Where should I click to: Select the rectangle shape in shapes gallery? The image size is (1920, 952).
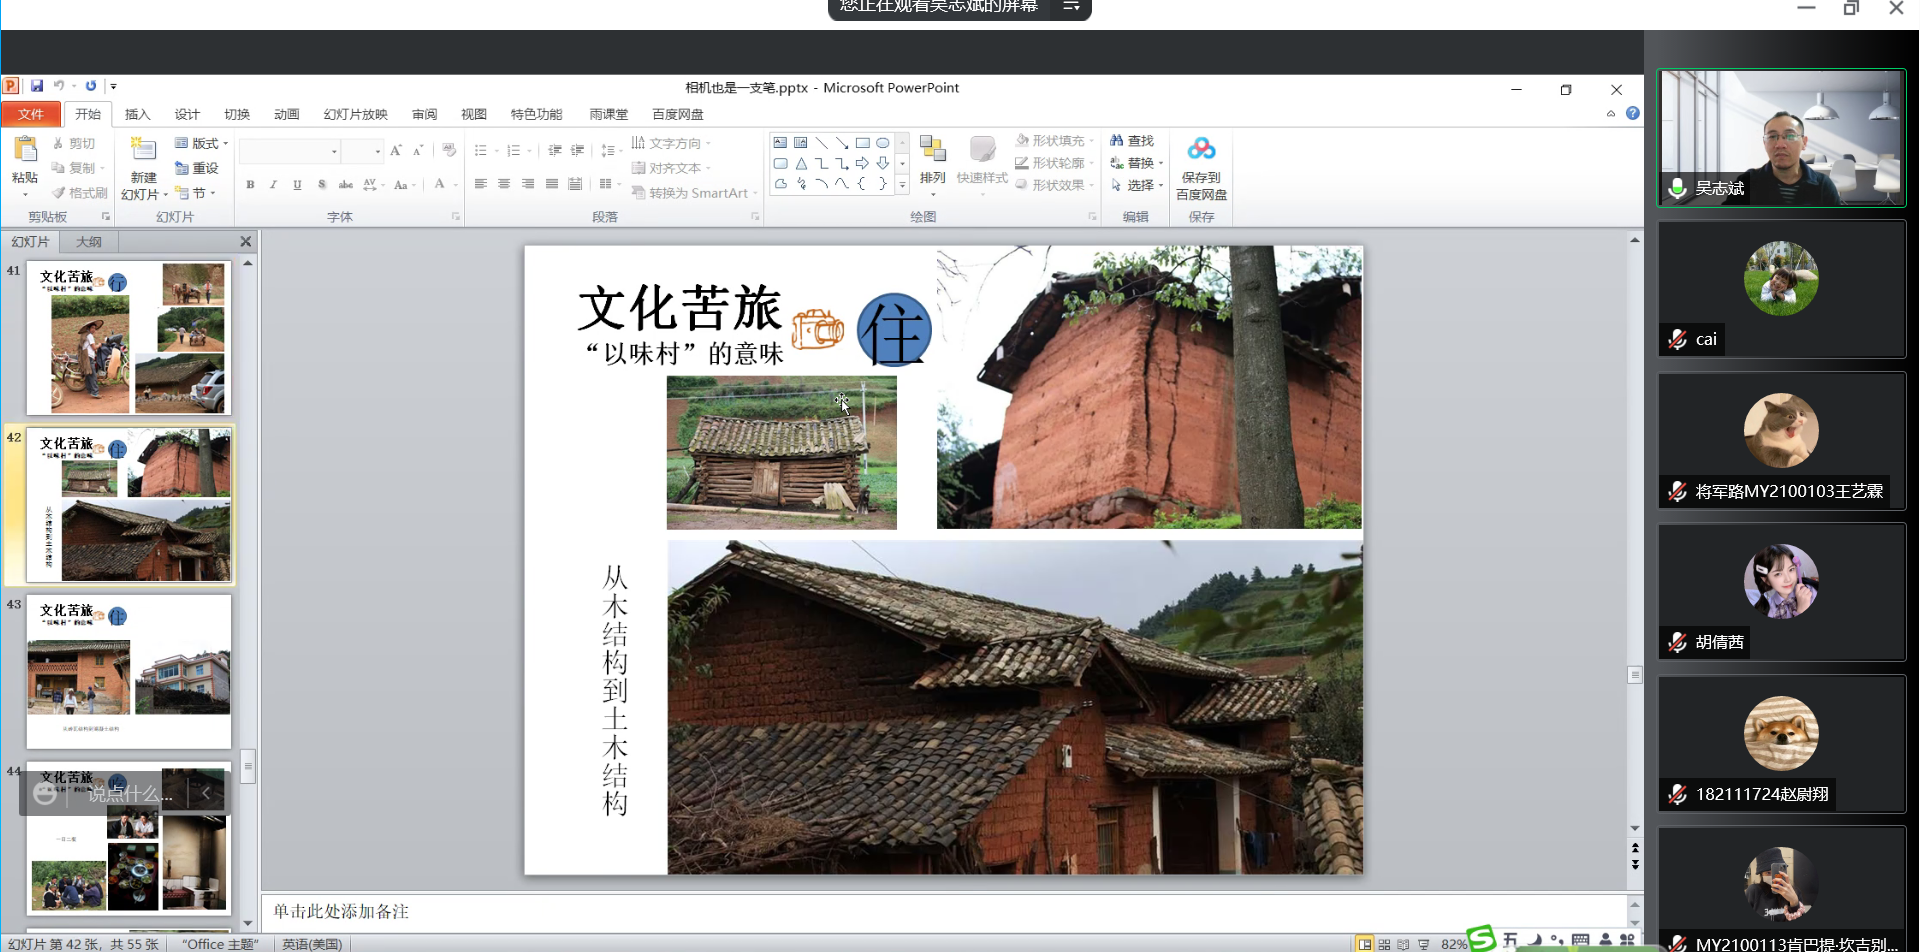[862, 143]
